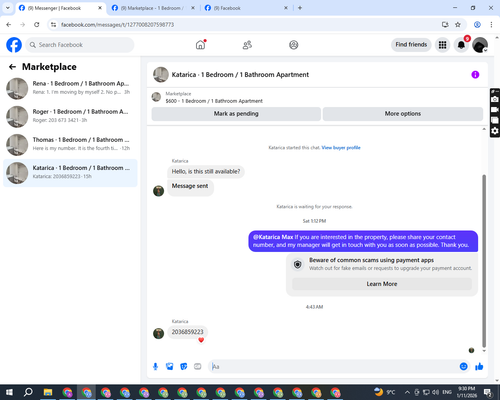Open the Groups icon in top navigation
Screen dimensions: 500x400
click(294, 45)
